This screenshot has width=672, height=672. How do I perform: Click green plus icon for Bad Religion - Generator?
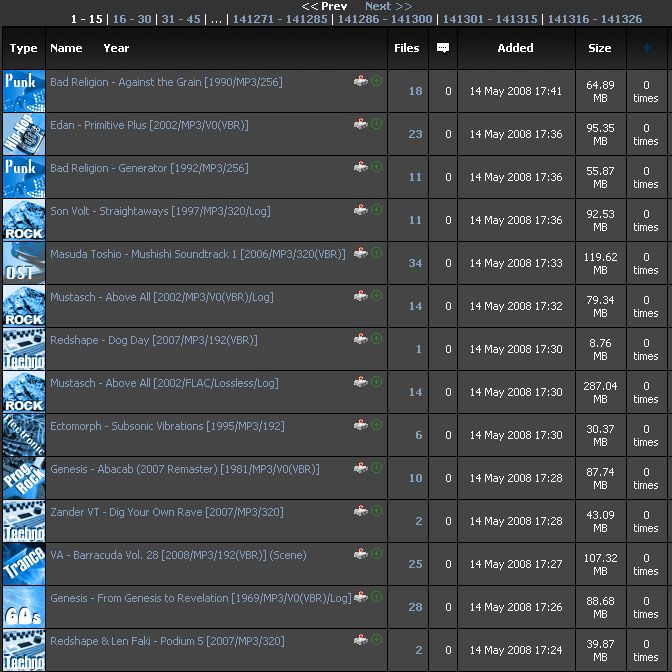click(x=376, y=167)
